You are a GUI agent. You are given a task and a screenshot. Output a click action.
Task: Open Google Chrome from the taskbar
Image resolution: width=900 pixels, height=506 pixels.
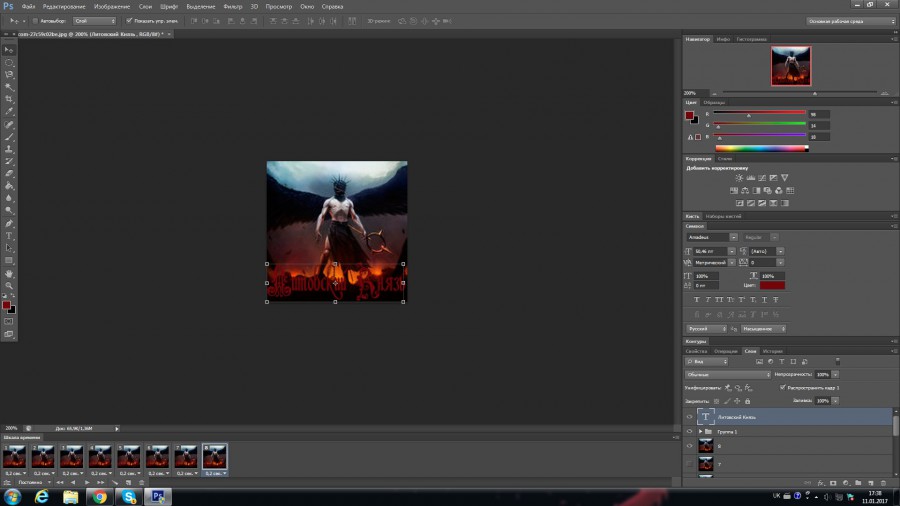[100, 496]
